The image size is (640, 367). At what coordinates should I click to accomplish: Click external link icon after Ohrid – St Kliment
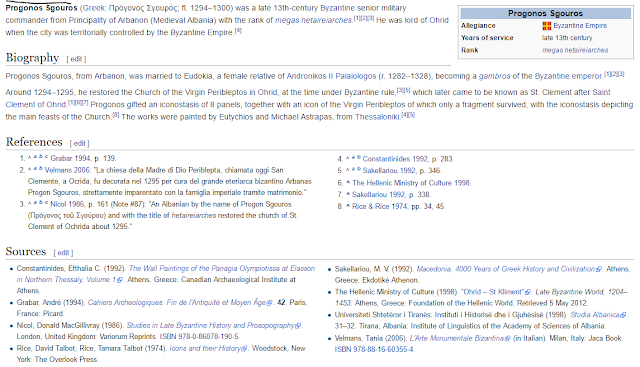click(528, 293)
